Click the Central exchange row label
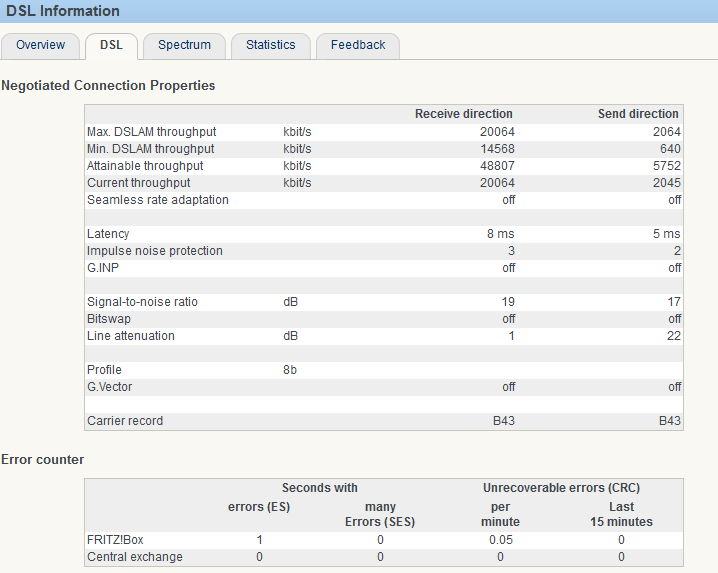 (135, 557)
